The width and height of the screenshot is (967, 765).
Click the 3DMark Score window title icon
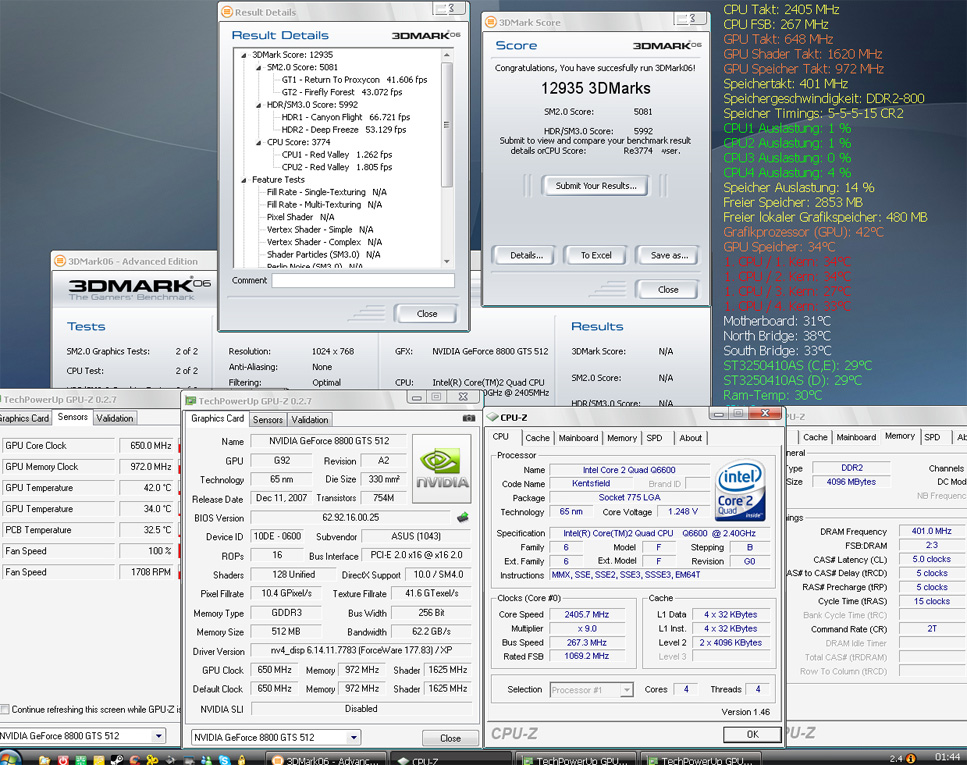pos(491,22)
